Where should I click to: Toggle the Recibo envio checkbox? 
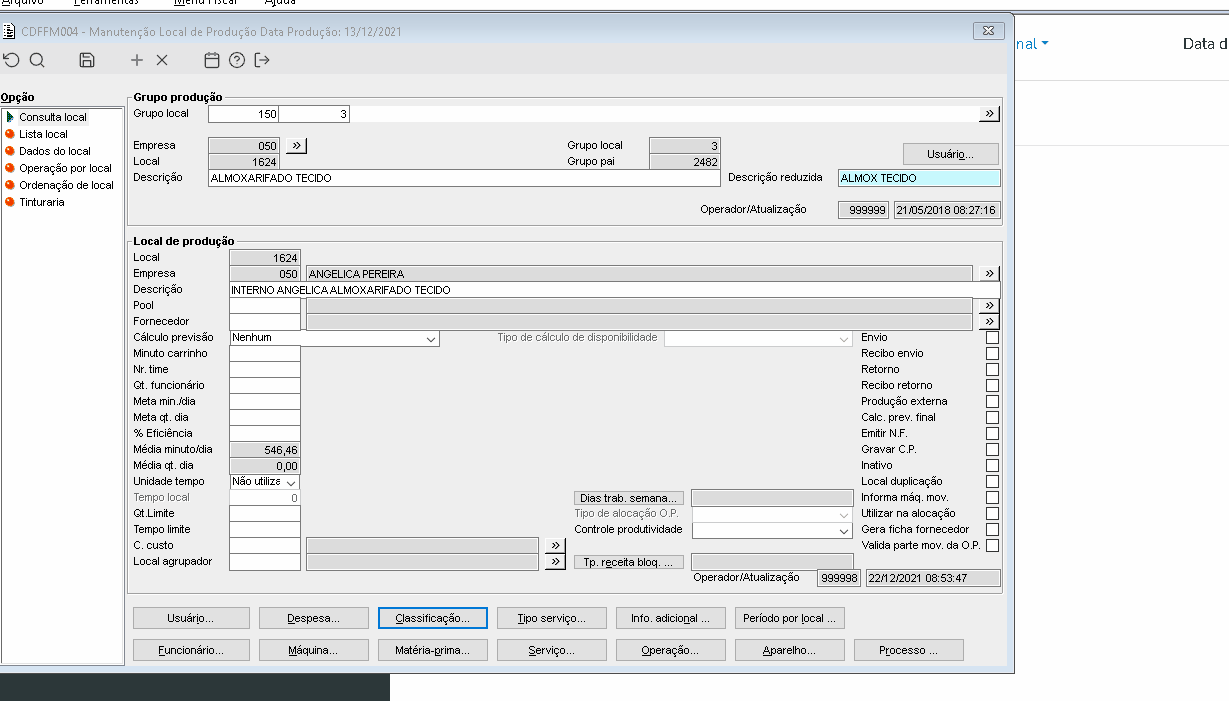click(x=992, y=353)
